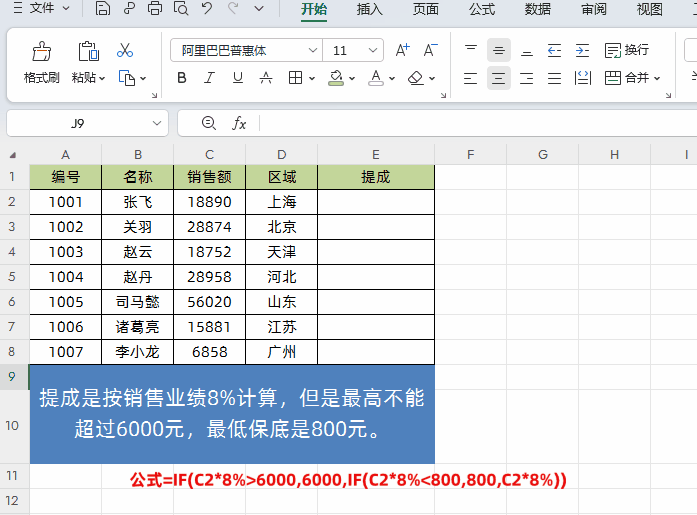Click the Print icon in quick access toolbar
The height and width of the screenshot is (515, 697).
point(155,8)
